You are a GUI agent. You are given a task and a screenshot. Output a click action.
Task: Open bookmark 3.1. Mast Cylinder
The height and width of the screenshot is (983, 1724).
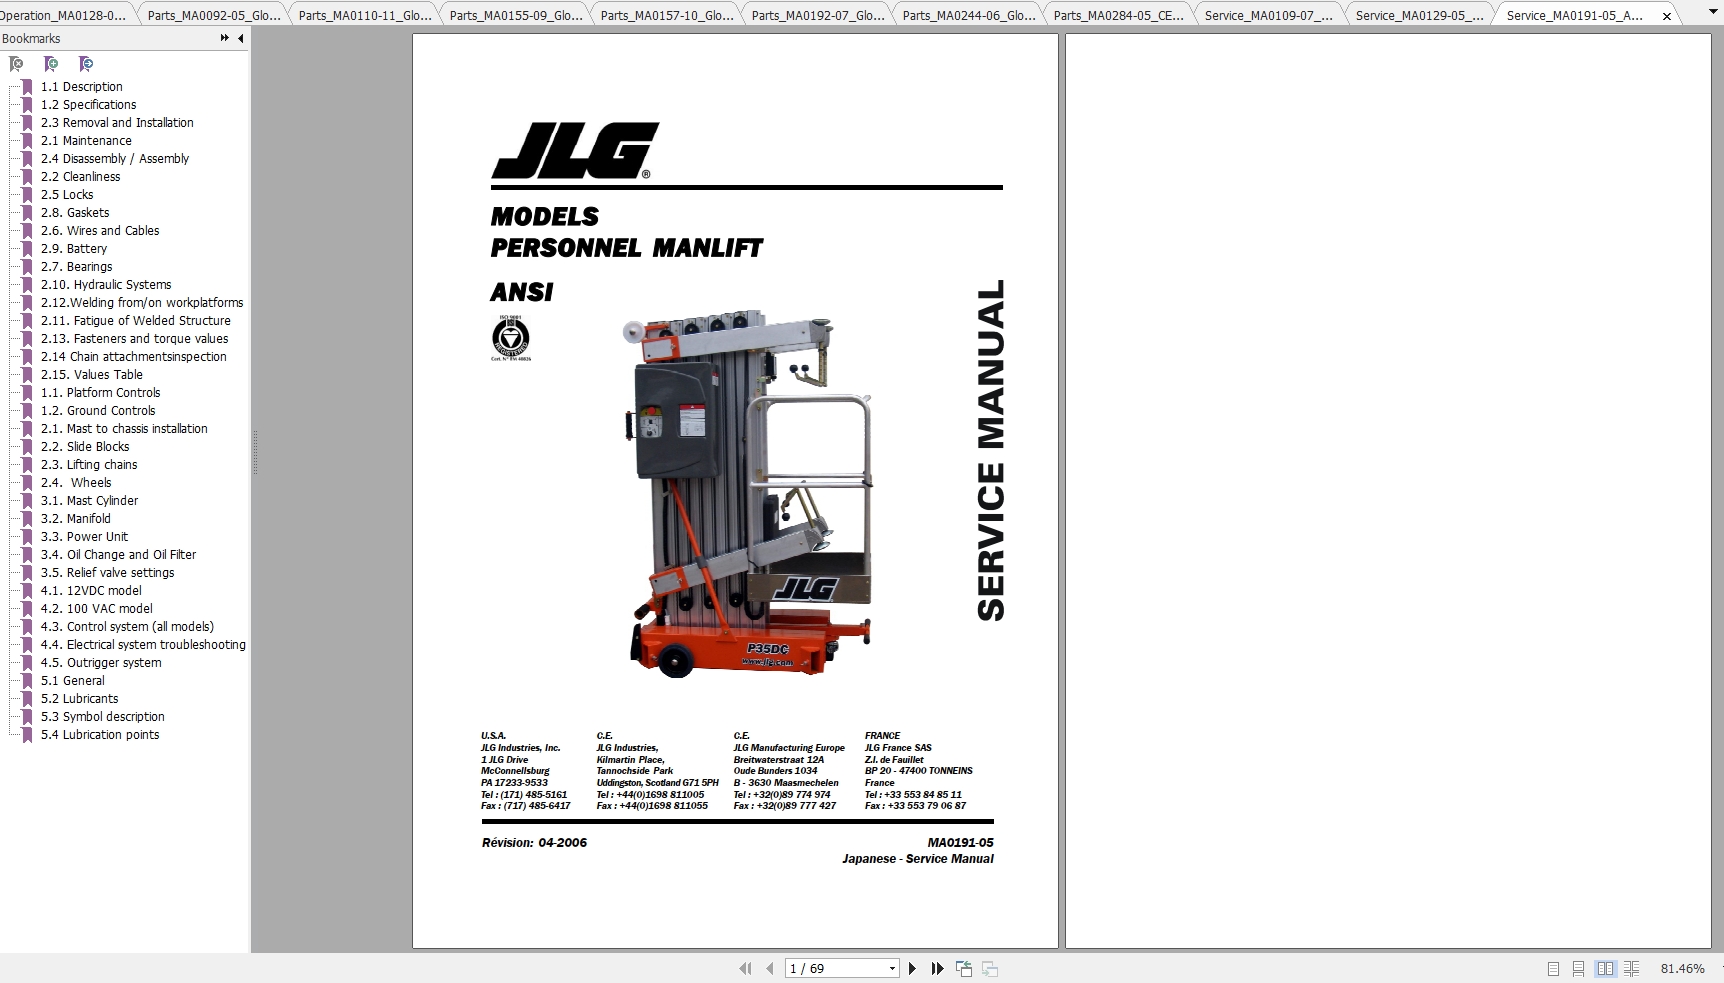coord(90,501)
